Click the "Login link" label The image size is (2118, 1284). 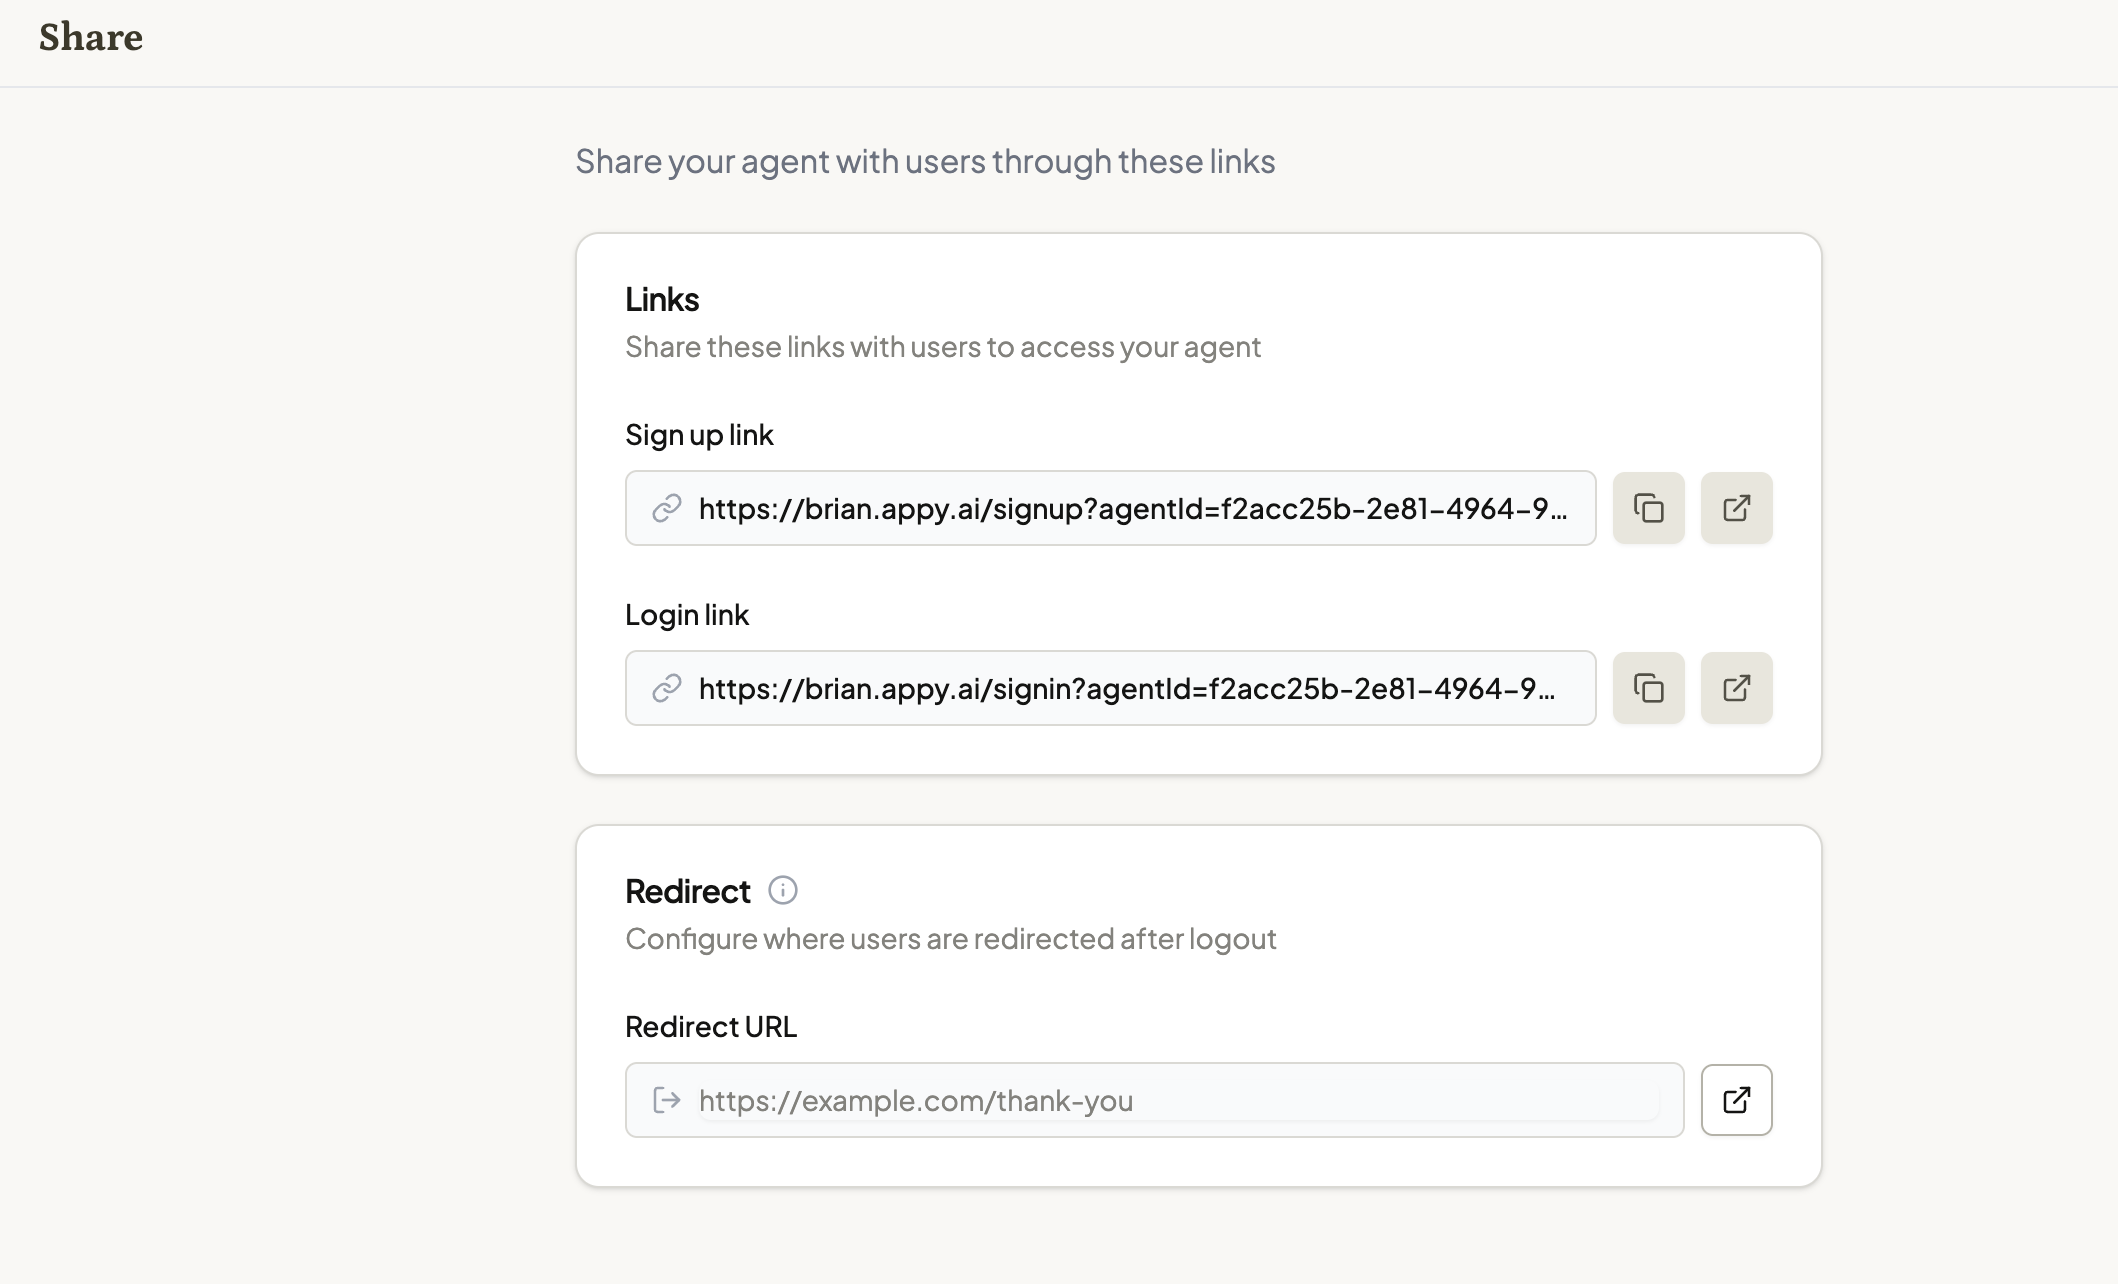click(x=687, y=615)
